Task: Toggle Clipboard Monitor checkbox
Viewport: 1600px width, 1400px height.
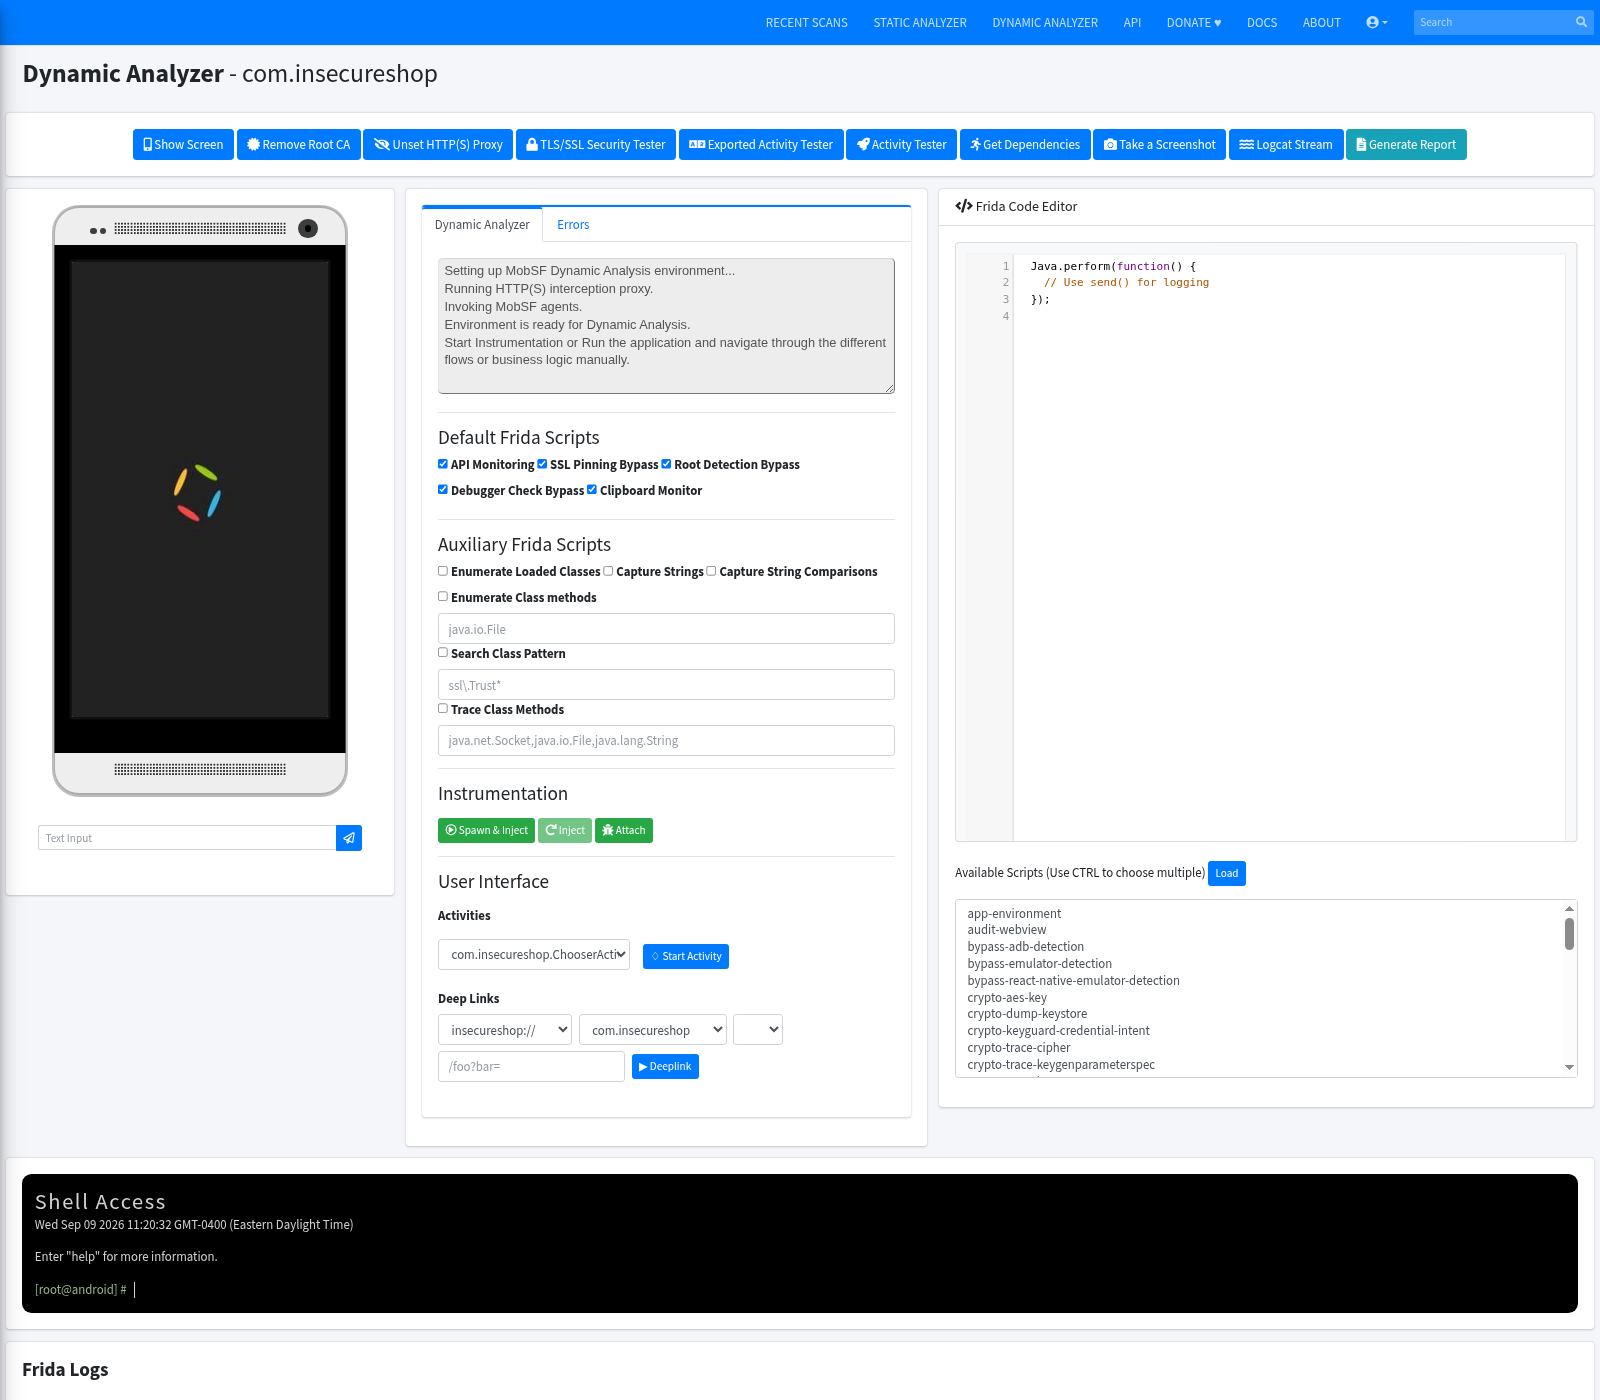Action: [x=592, y=490]
